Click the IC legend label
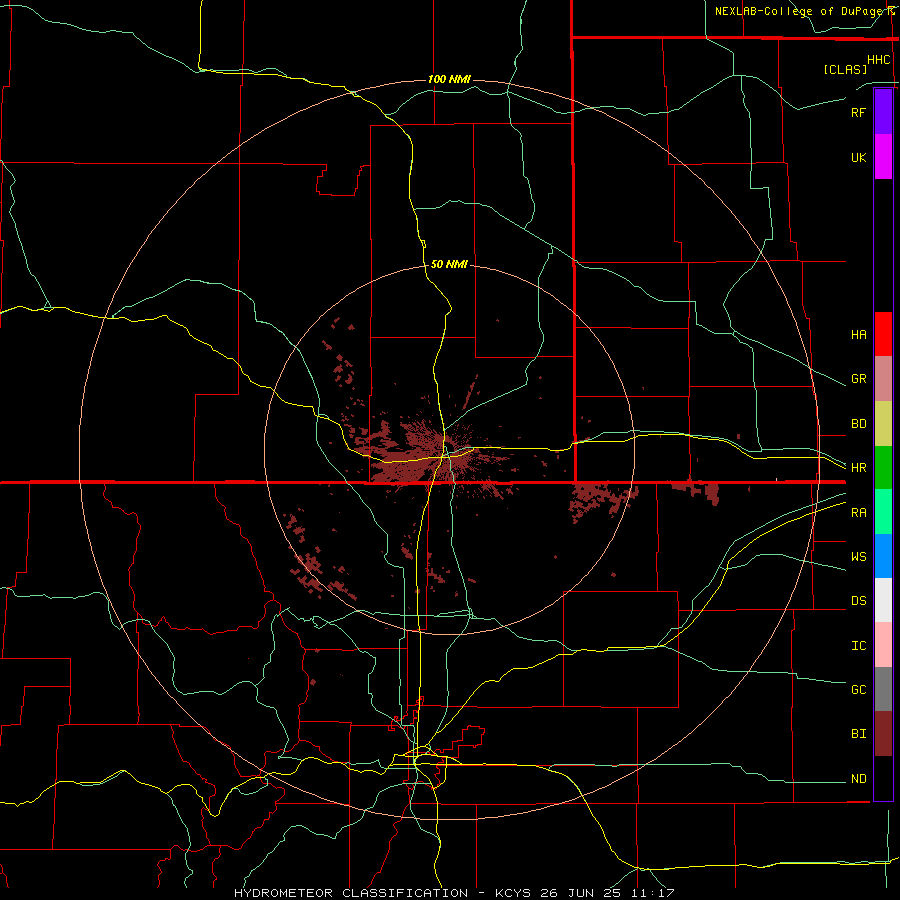 tap(858, 646)
